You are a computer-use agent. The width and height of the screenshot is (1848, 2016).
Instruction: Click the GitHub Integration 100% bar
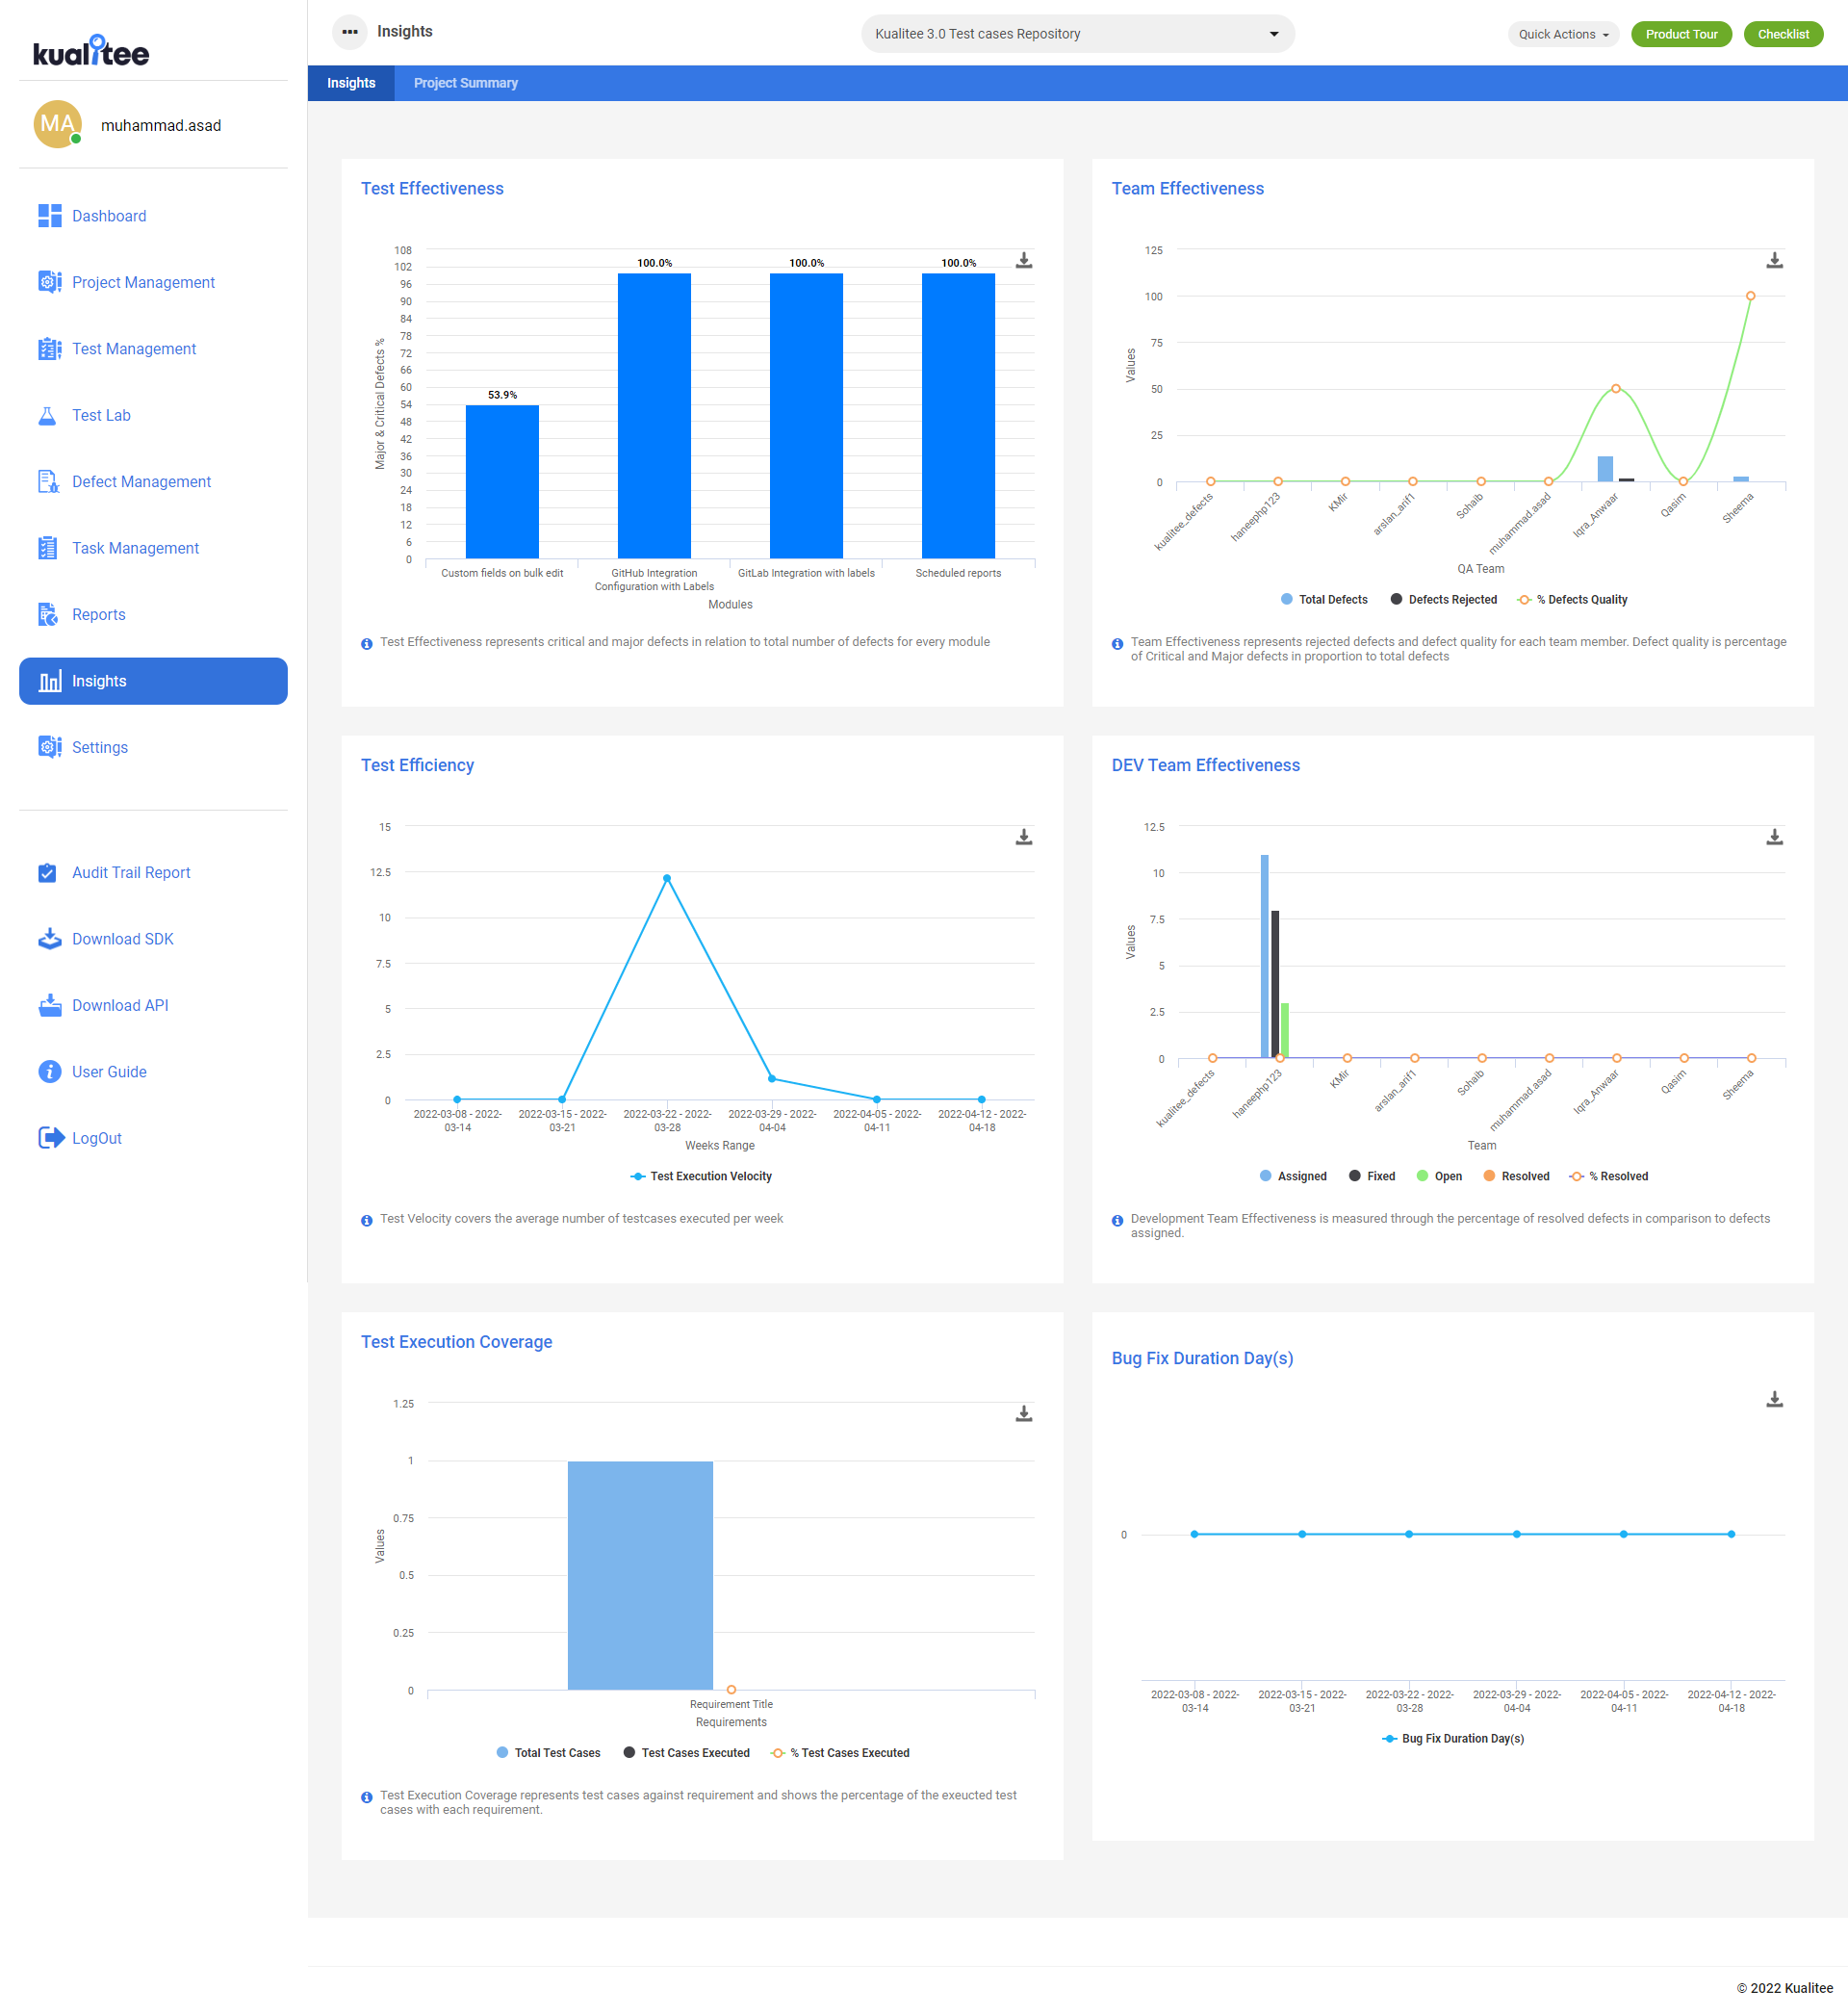654,415
